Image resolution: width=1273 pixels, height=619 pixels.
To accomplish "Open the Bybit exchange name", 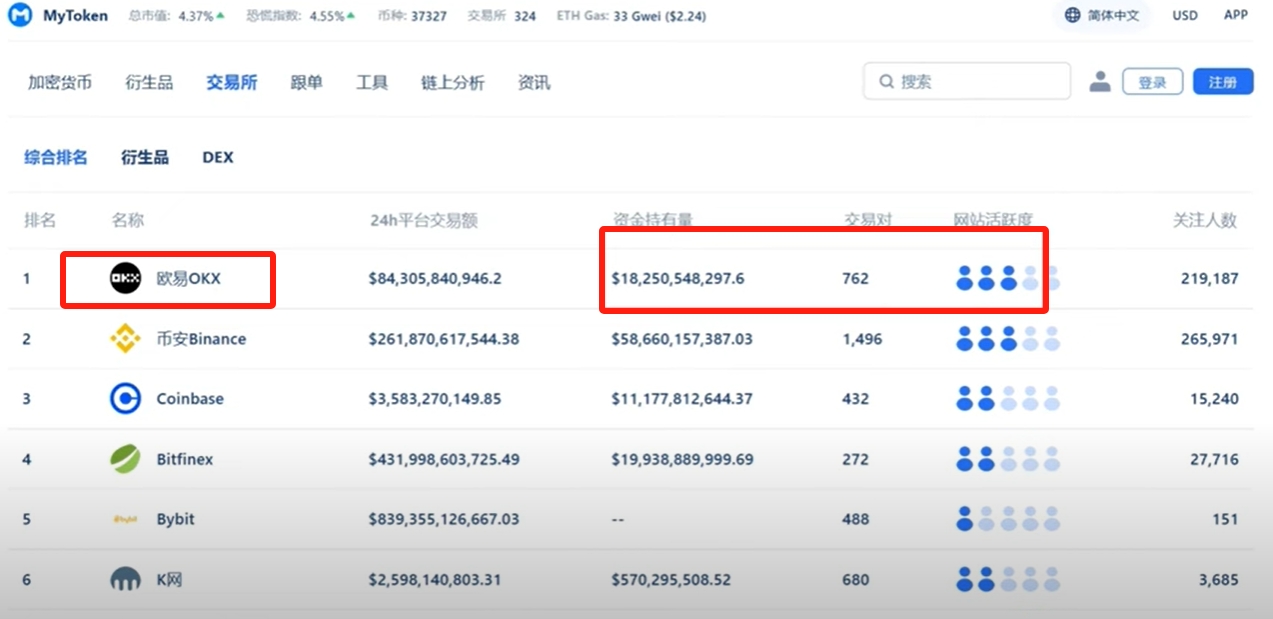I will coord(176,519).
